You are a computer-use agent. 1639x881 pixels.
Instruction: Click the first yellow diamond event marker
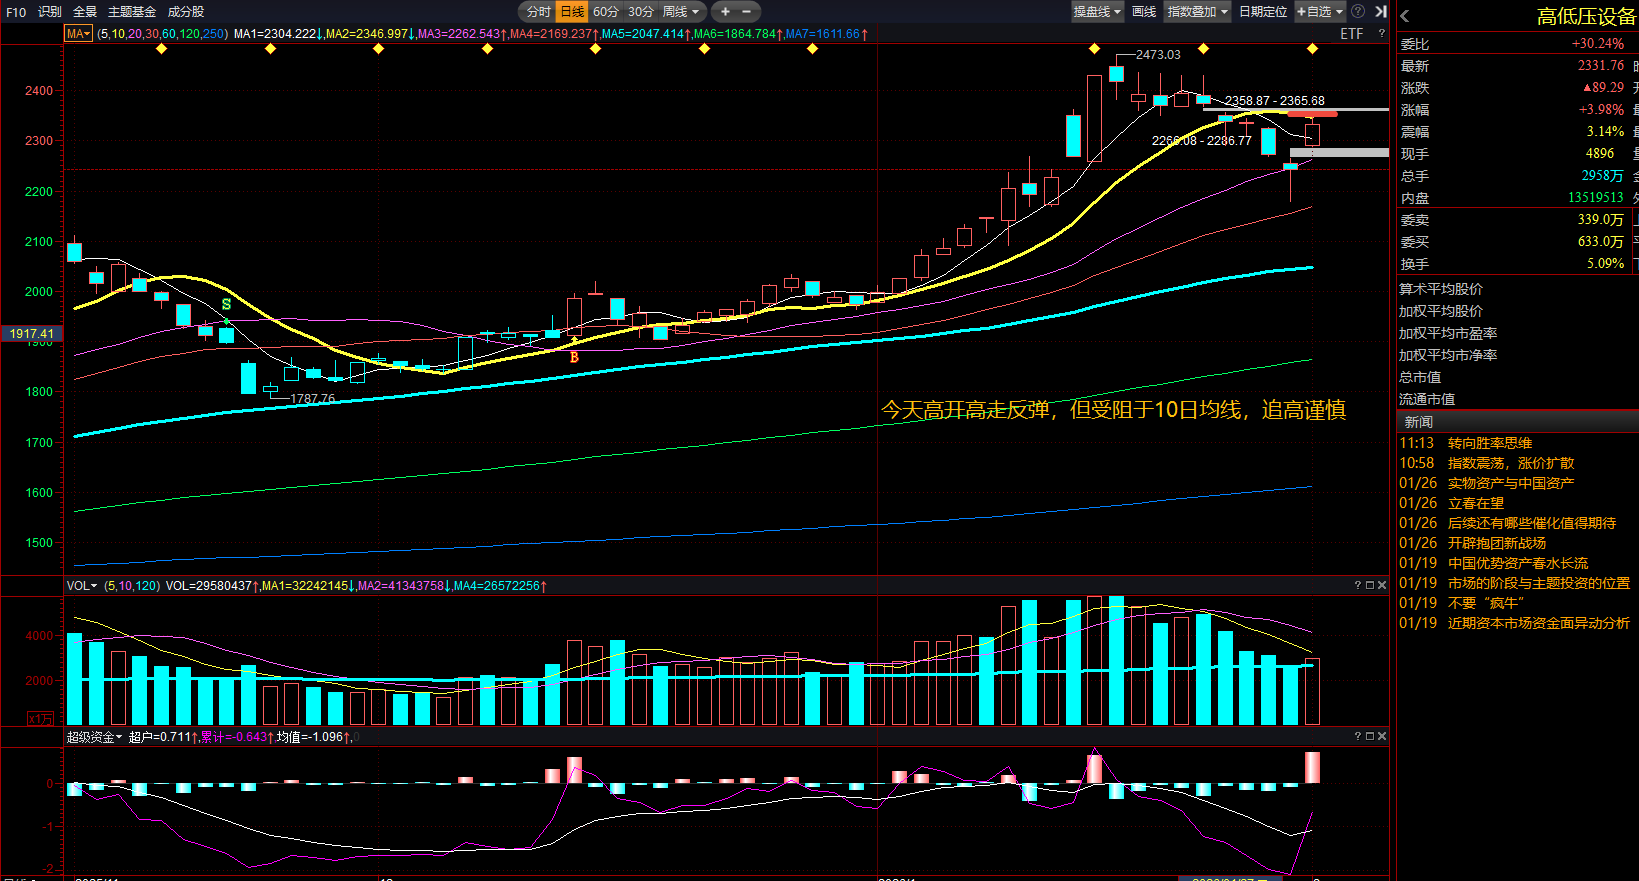(x=162, y=48)
